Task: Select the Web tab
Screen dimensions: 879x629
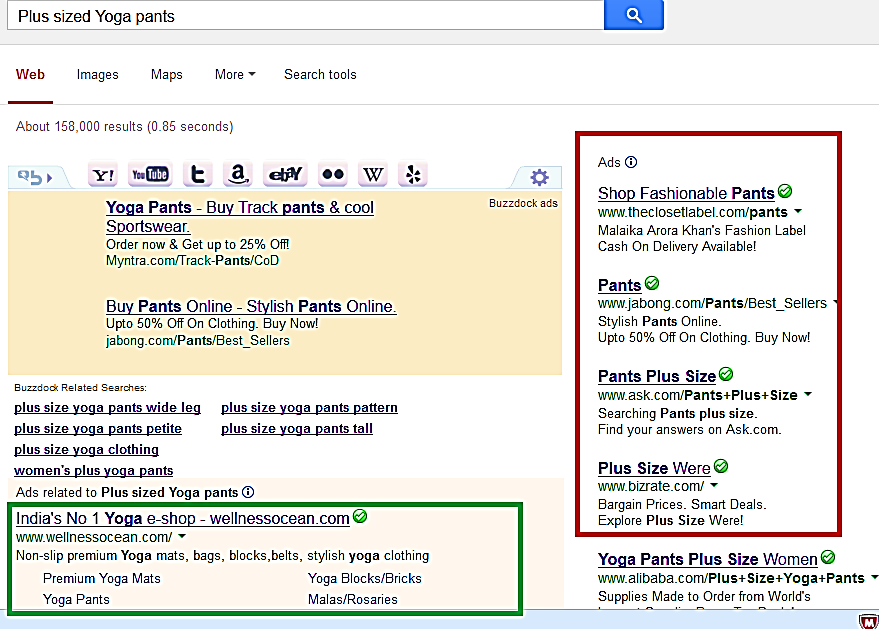Action: click(x=30, y=75)
